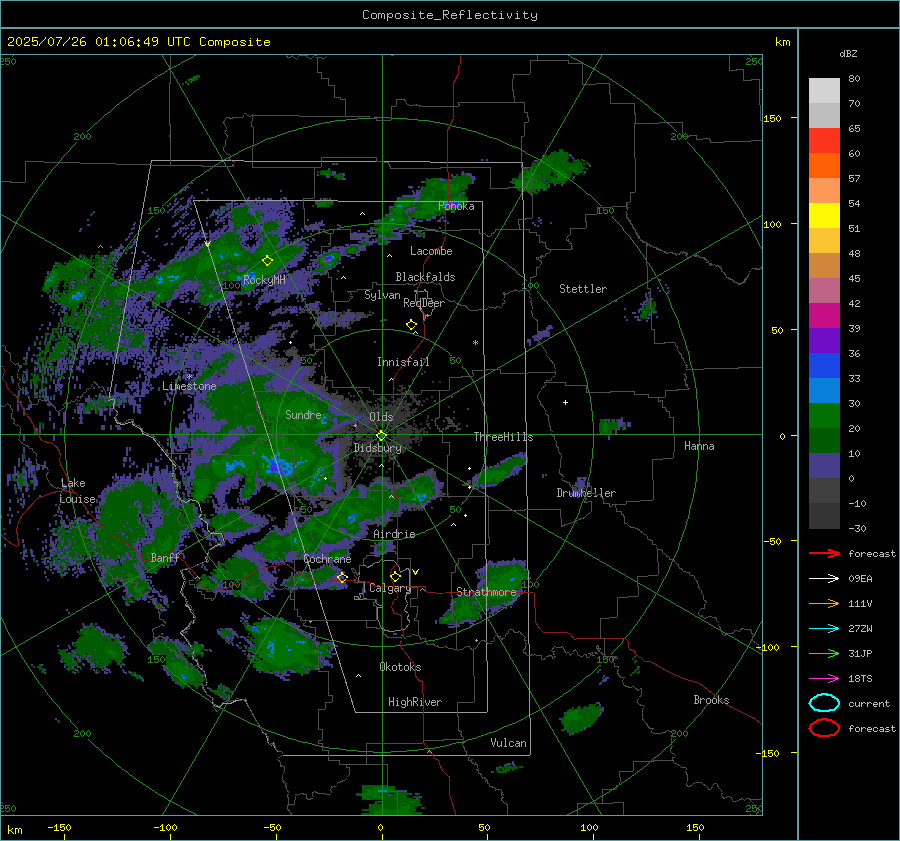Click the 65 dBZ red swatch

click(824, 140)
